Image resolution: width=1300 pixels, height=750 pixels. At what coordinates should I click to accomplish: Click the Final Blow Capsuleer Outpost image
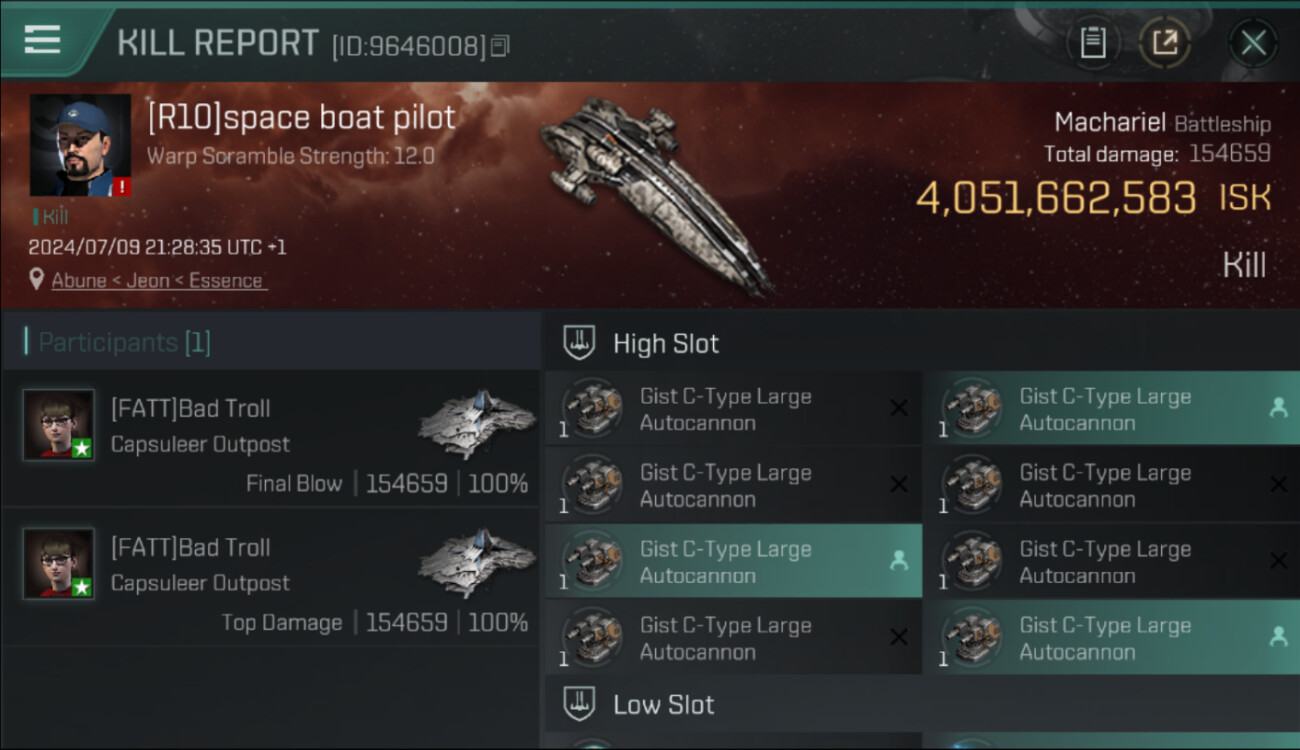tap(477, 423)
